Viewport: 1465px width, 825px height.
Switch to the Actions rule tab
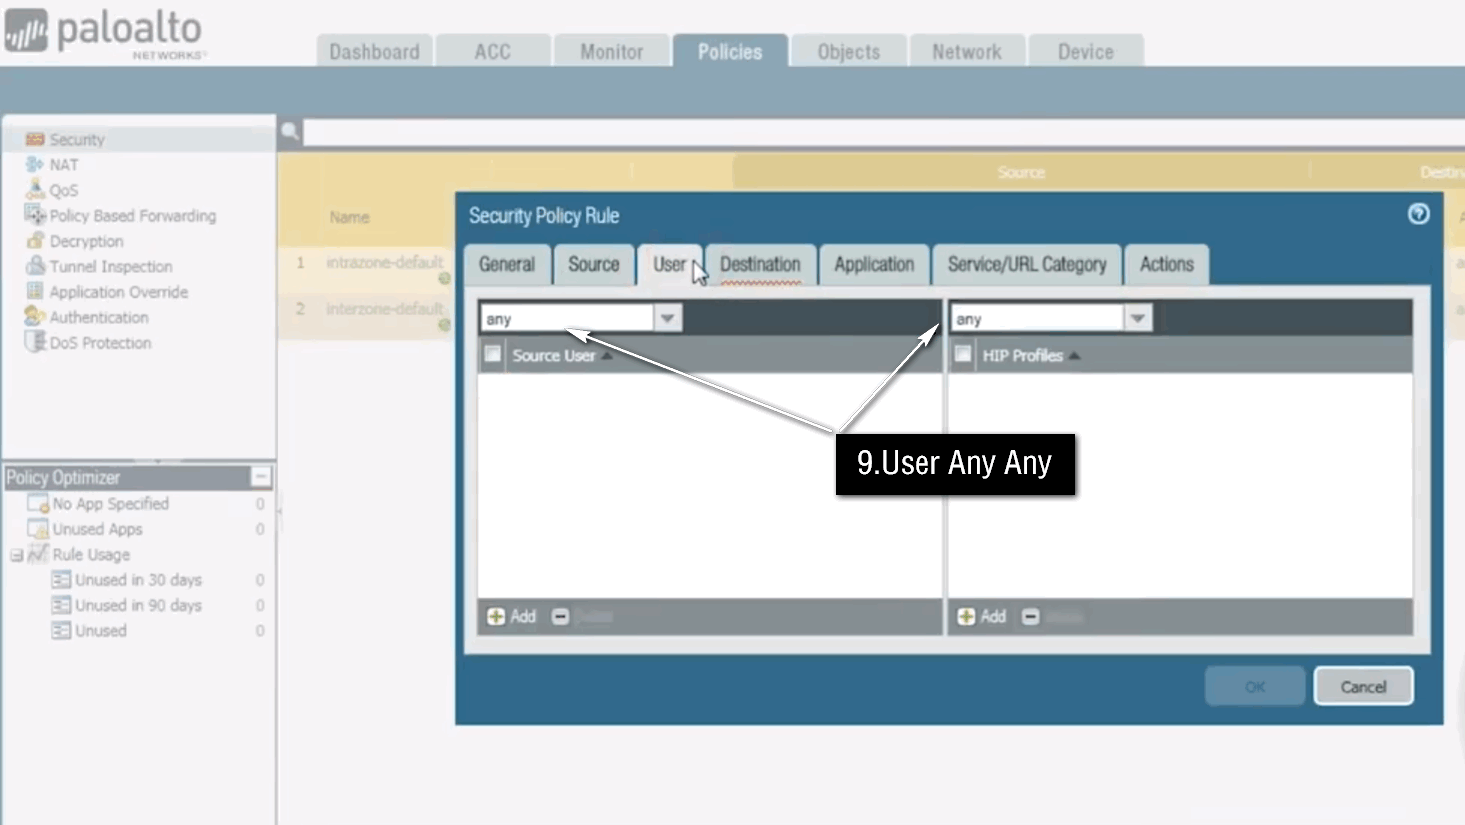[1167, 265]
